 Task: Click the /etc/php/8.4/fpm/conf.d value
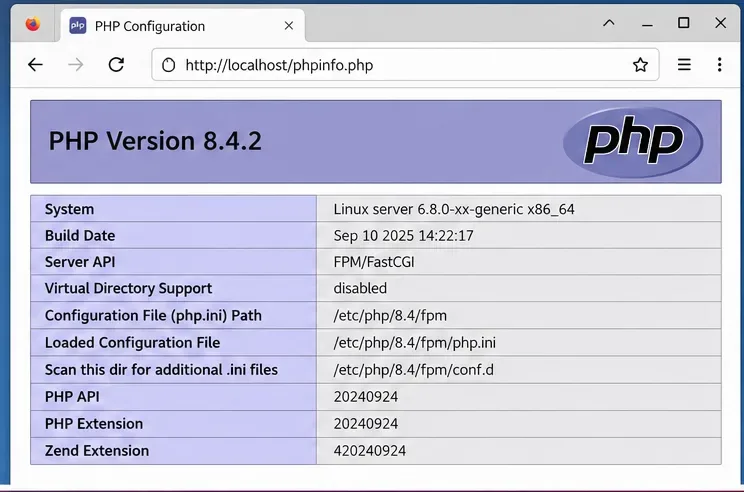(413, 370)
